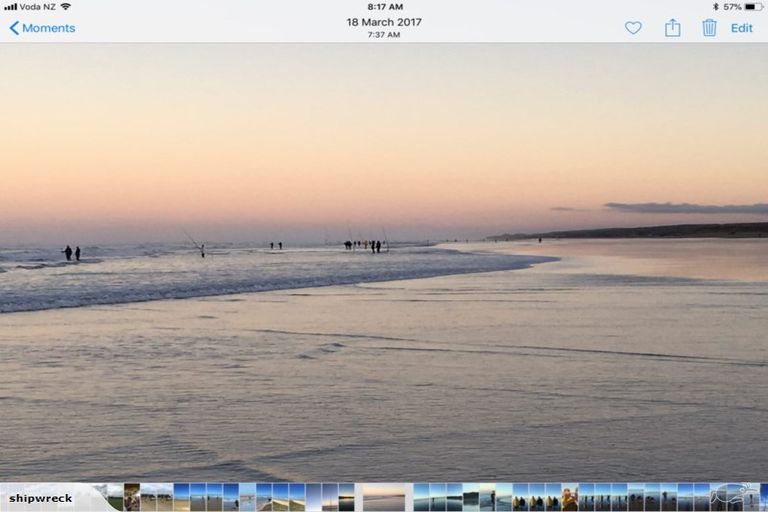768x512 pixels.
Task: Tap the Wi-Fi status icon
Action: click(x=66, y=7)
